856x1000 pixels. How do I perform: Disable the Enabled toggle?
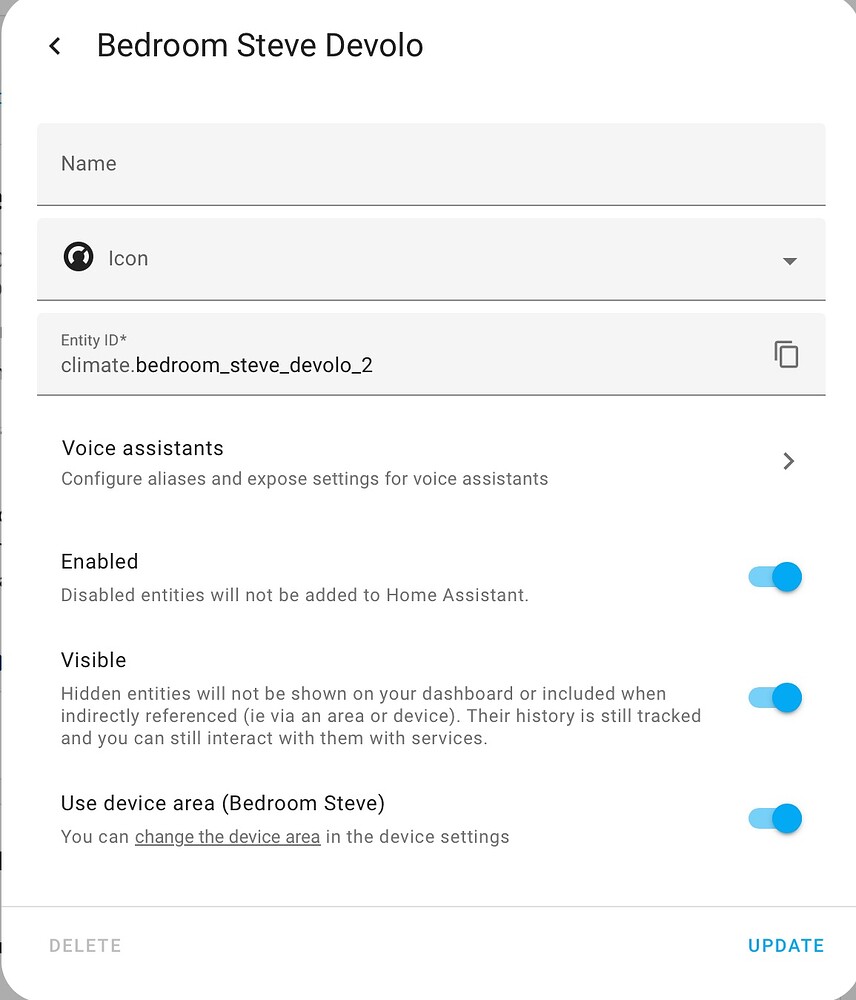(773, 577)
